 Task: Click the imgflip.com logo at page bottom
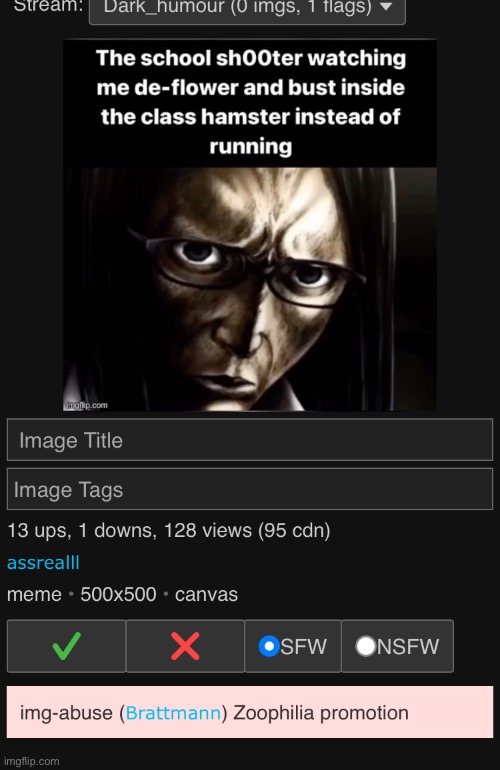(31, 761)
